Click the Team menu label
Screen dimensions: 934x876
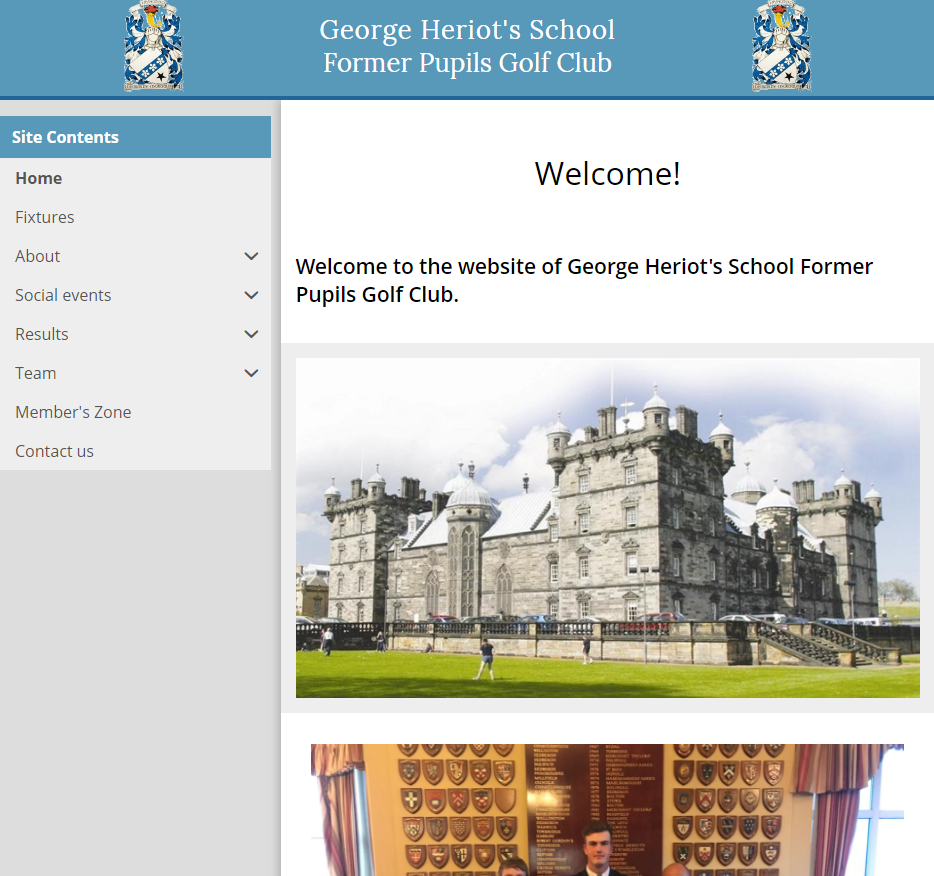tap(36, 373)
